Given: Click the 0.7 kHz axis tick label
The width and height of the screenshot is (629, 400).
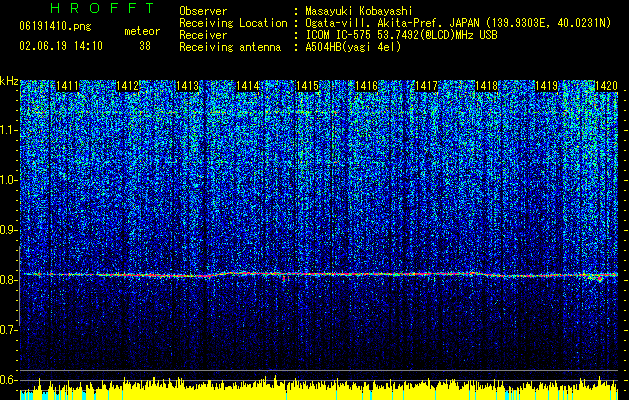Looking at the screenshot, I should (9, 330).
